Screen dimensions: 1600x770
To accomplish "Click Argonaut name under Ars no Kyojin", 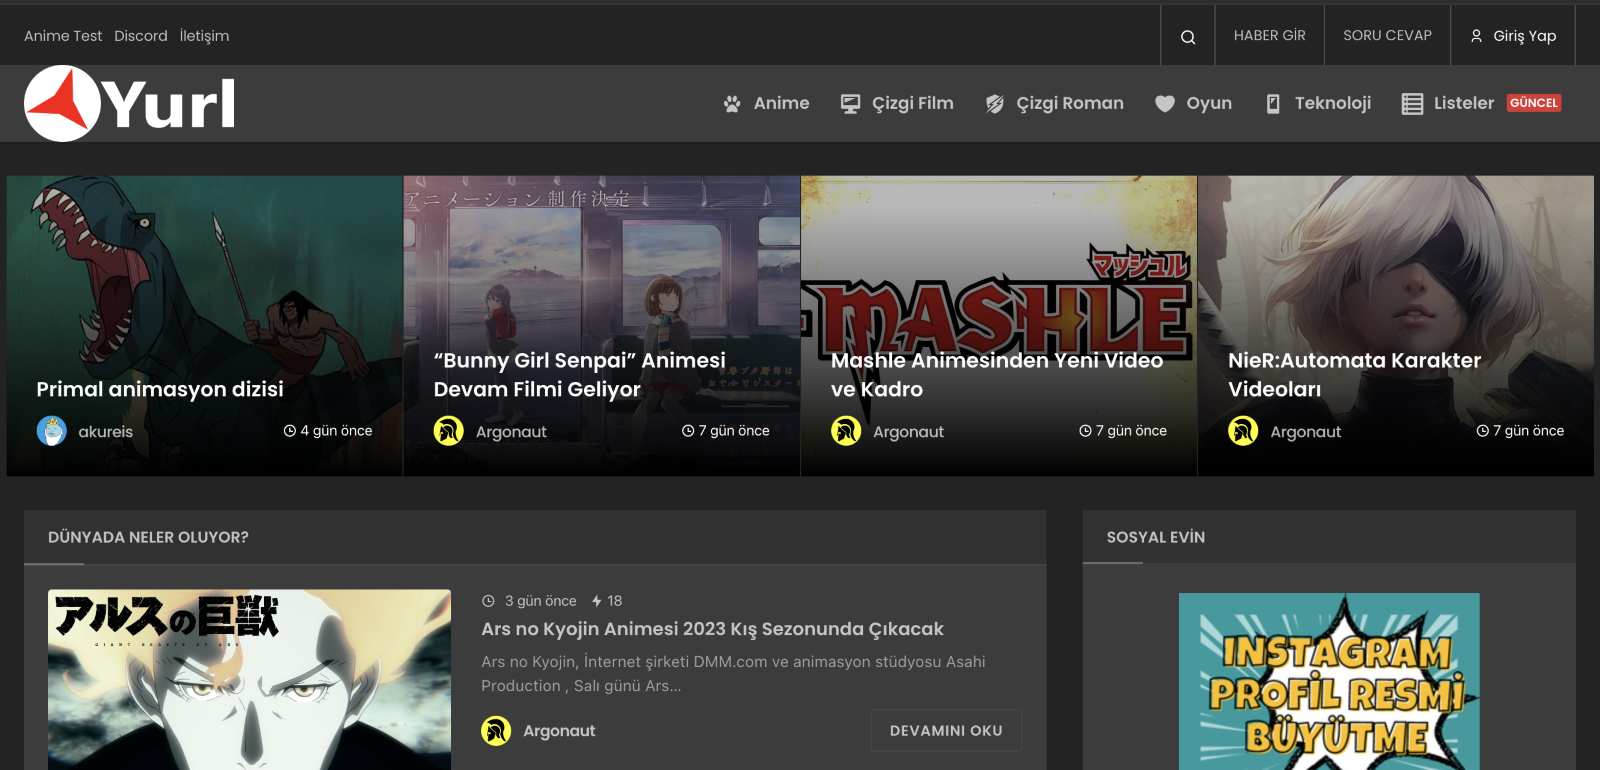I will click(x=559, y=731).
